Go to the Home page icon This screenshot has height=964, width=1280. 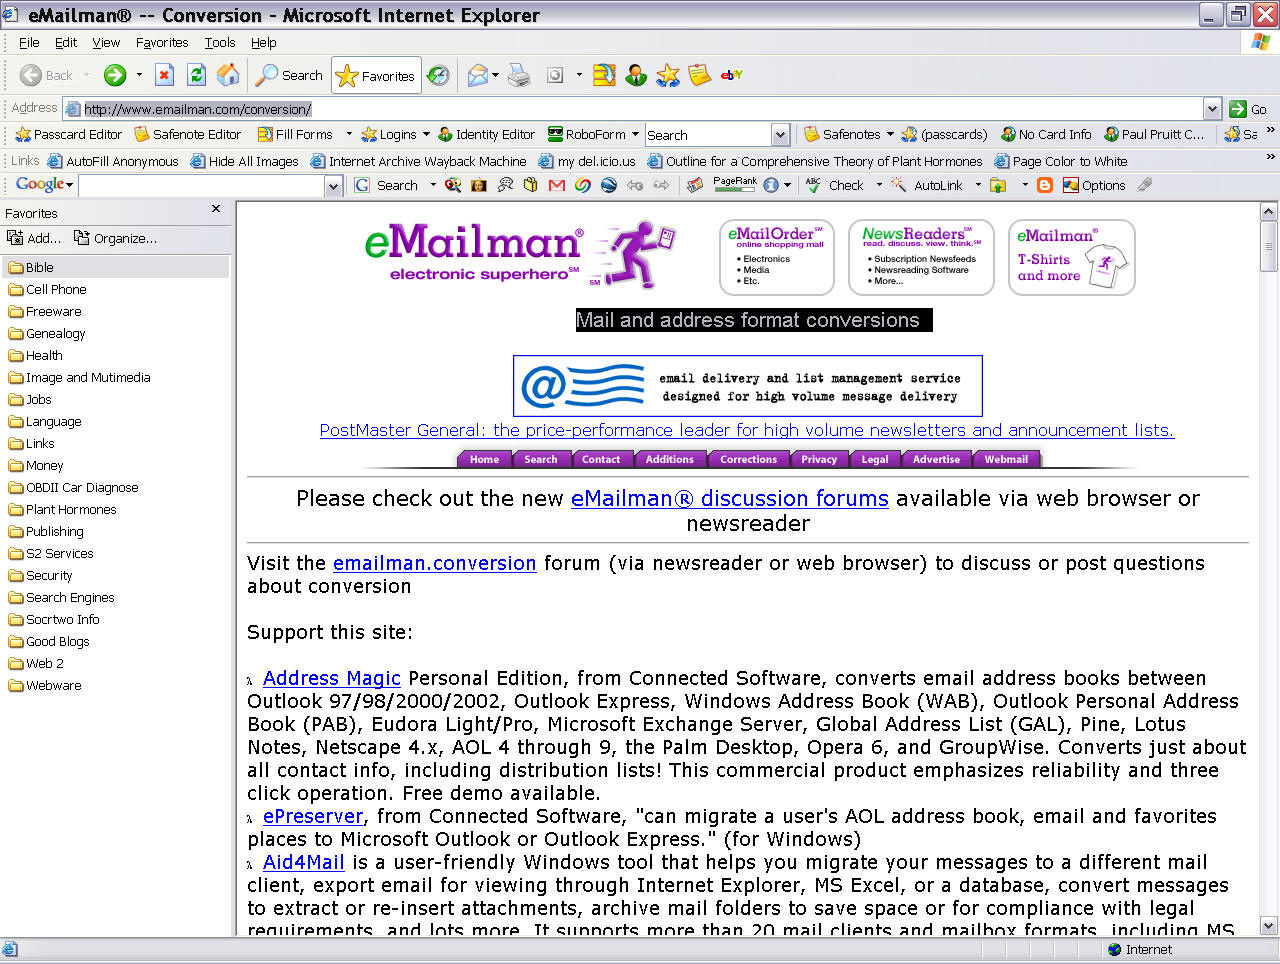[229, 75]
